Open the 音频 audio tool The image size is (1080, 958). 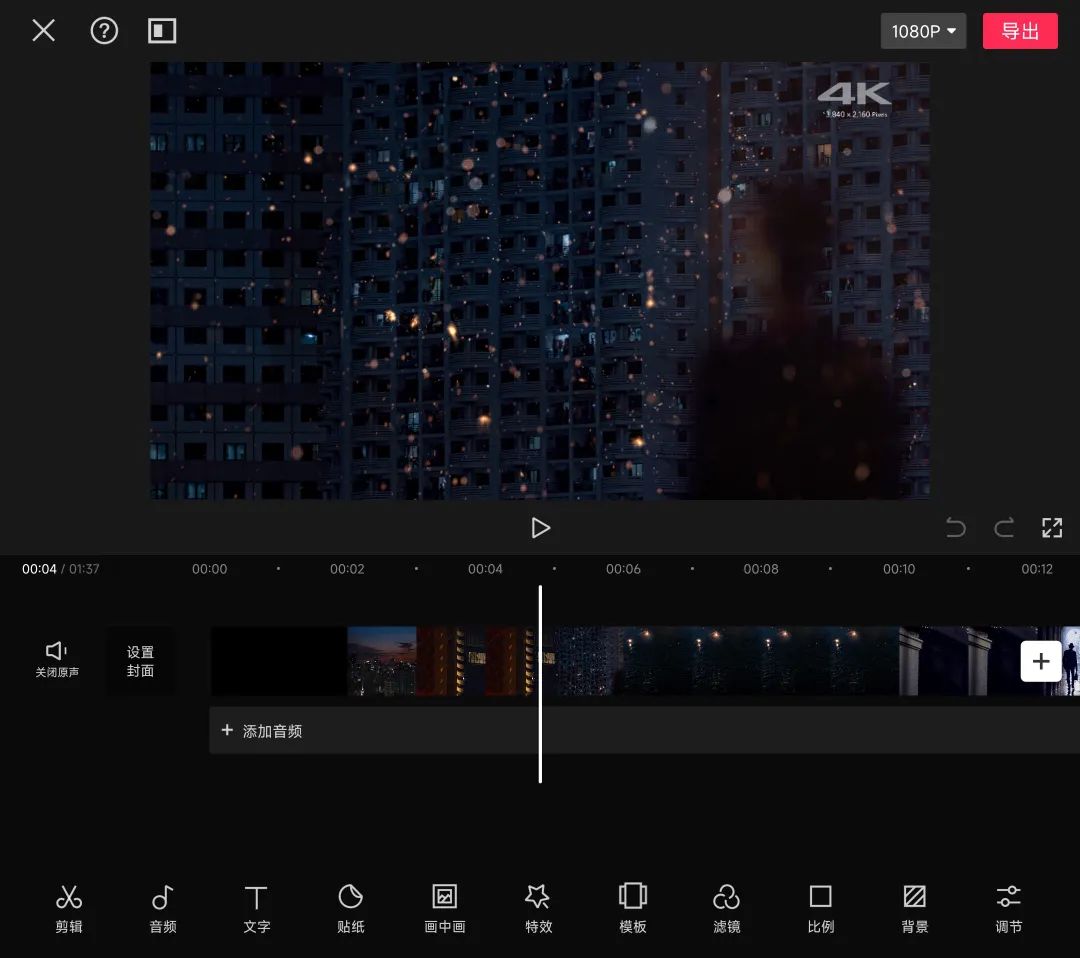[x=163, y=908]
